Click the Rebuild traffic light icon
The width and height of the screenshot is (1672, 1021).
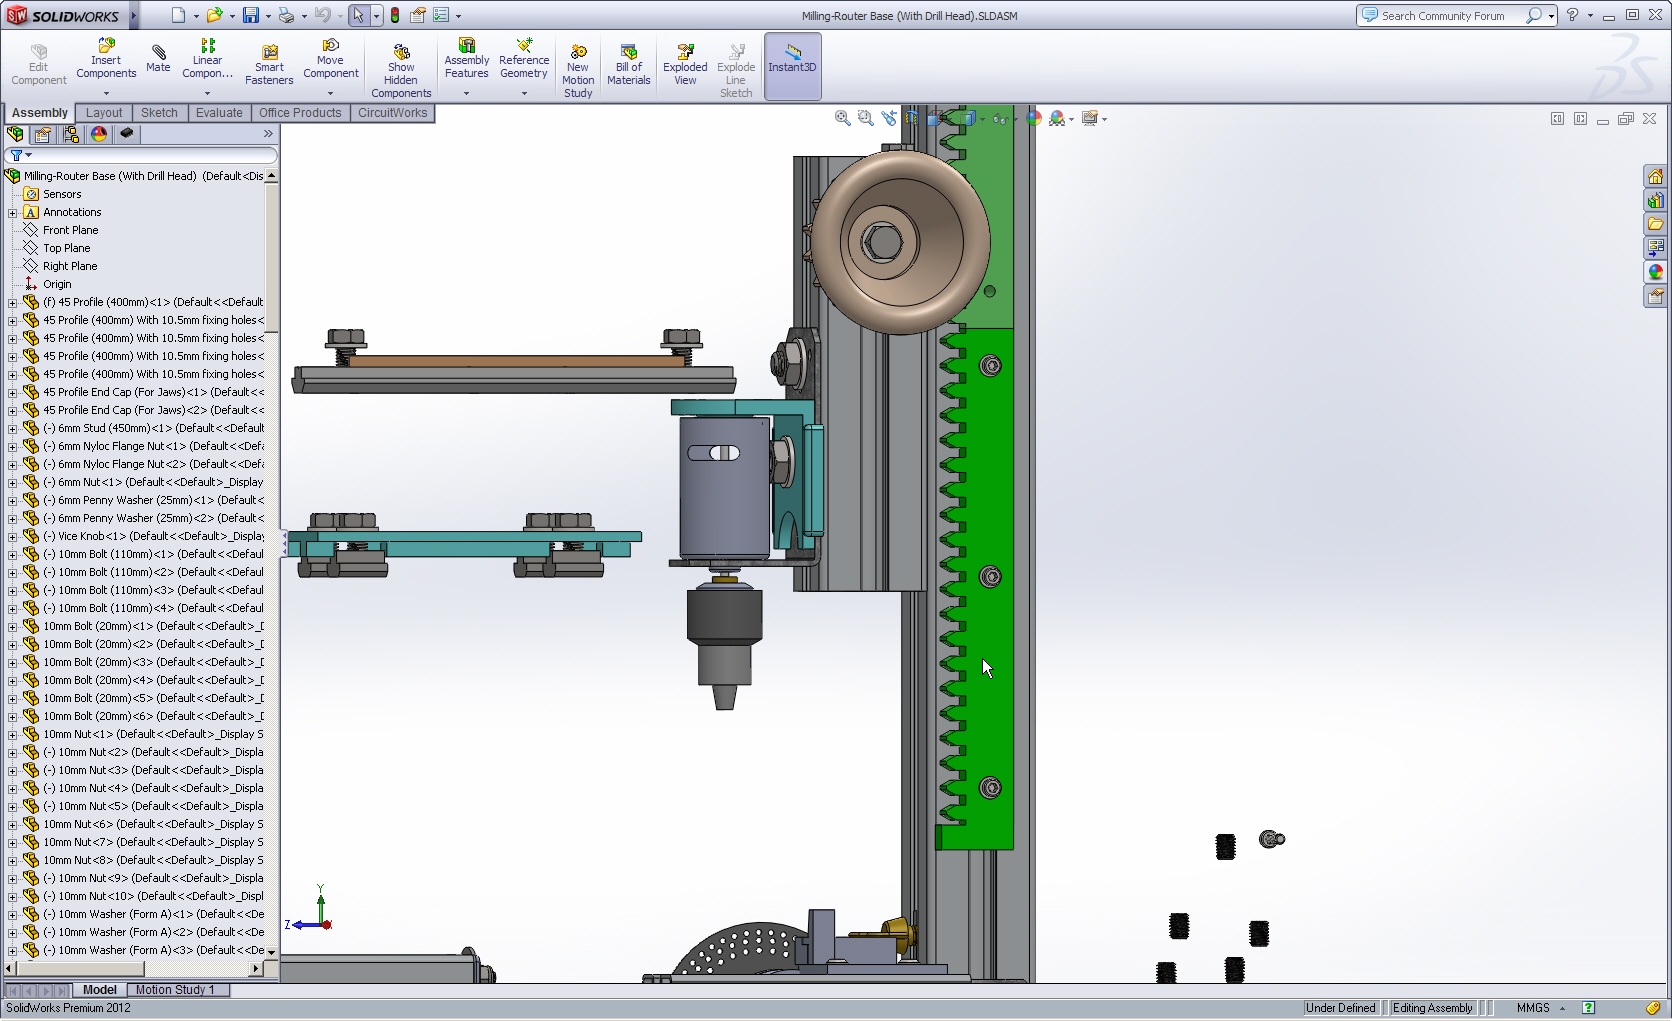tap(395, 15)
